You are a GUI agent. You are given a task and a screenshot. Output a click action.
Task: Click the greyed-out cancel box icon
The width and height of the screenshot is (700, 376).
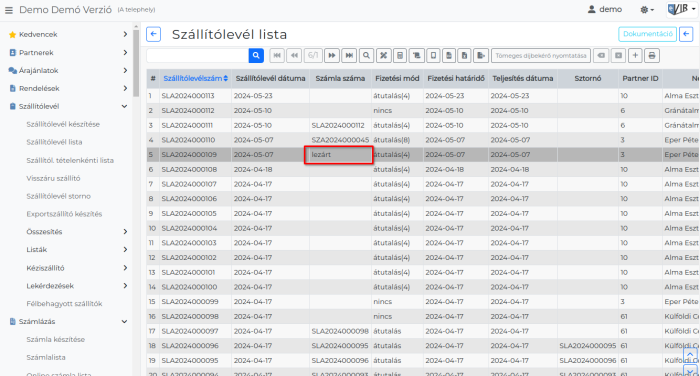(x=618, y=55)
